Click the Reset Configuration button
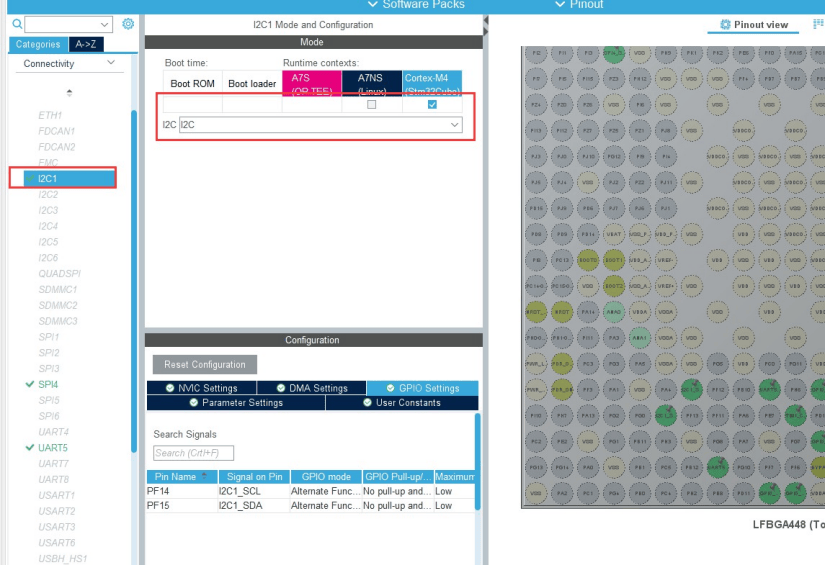Image resolution: width=825 pixels, height=566 pixels. pos(205,365)
